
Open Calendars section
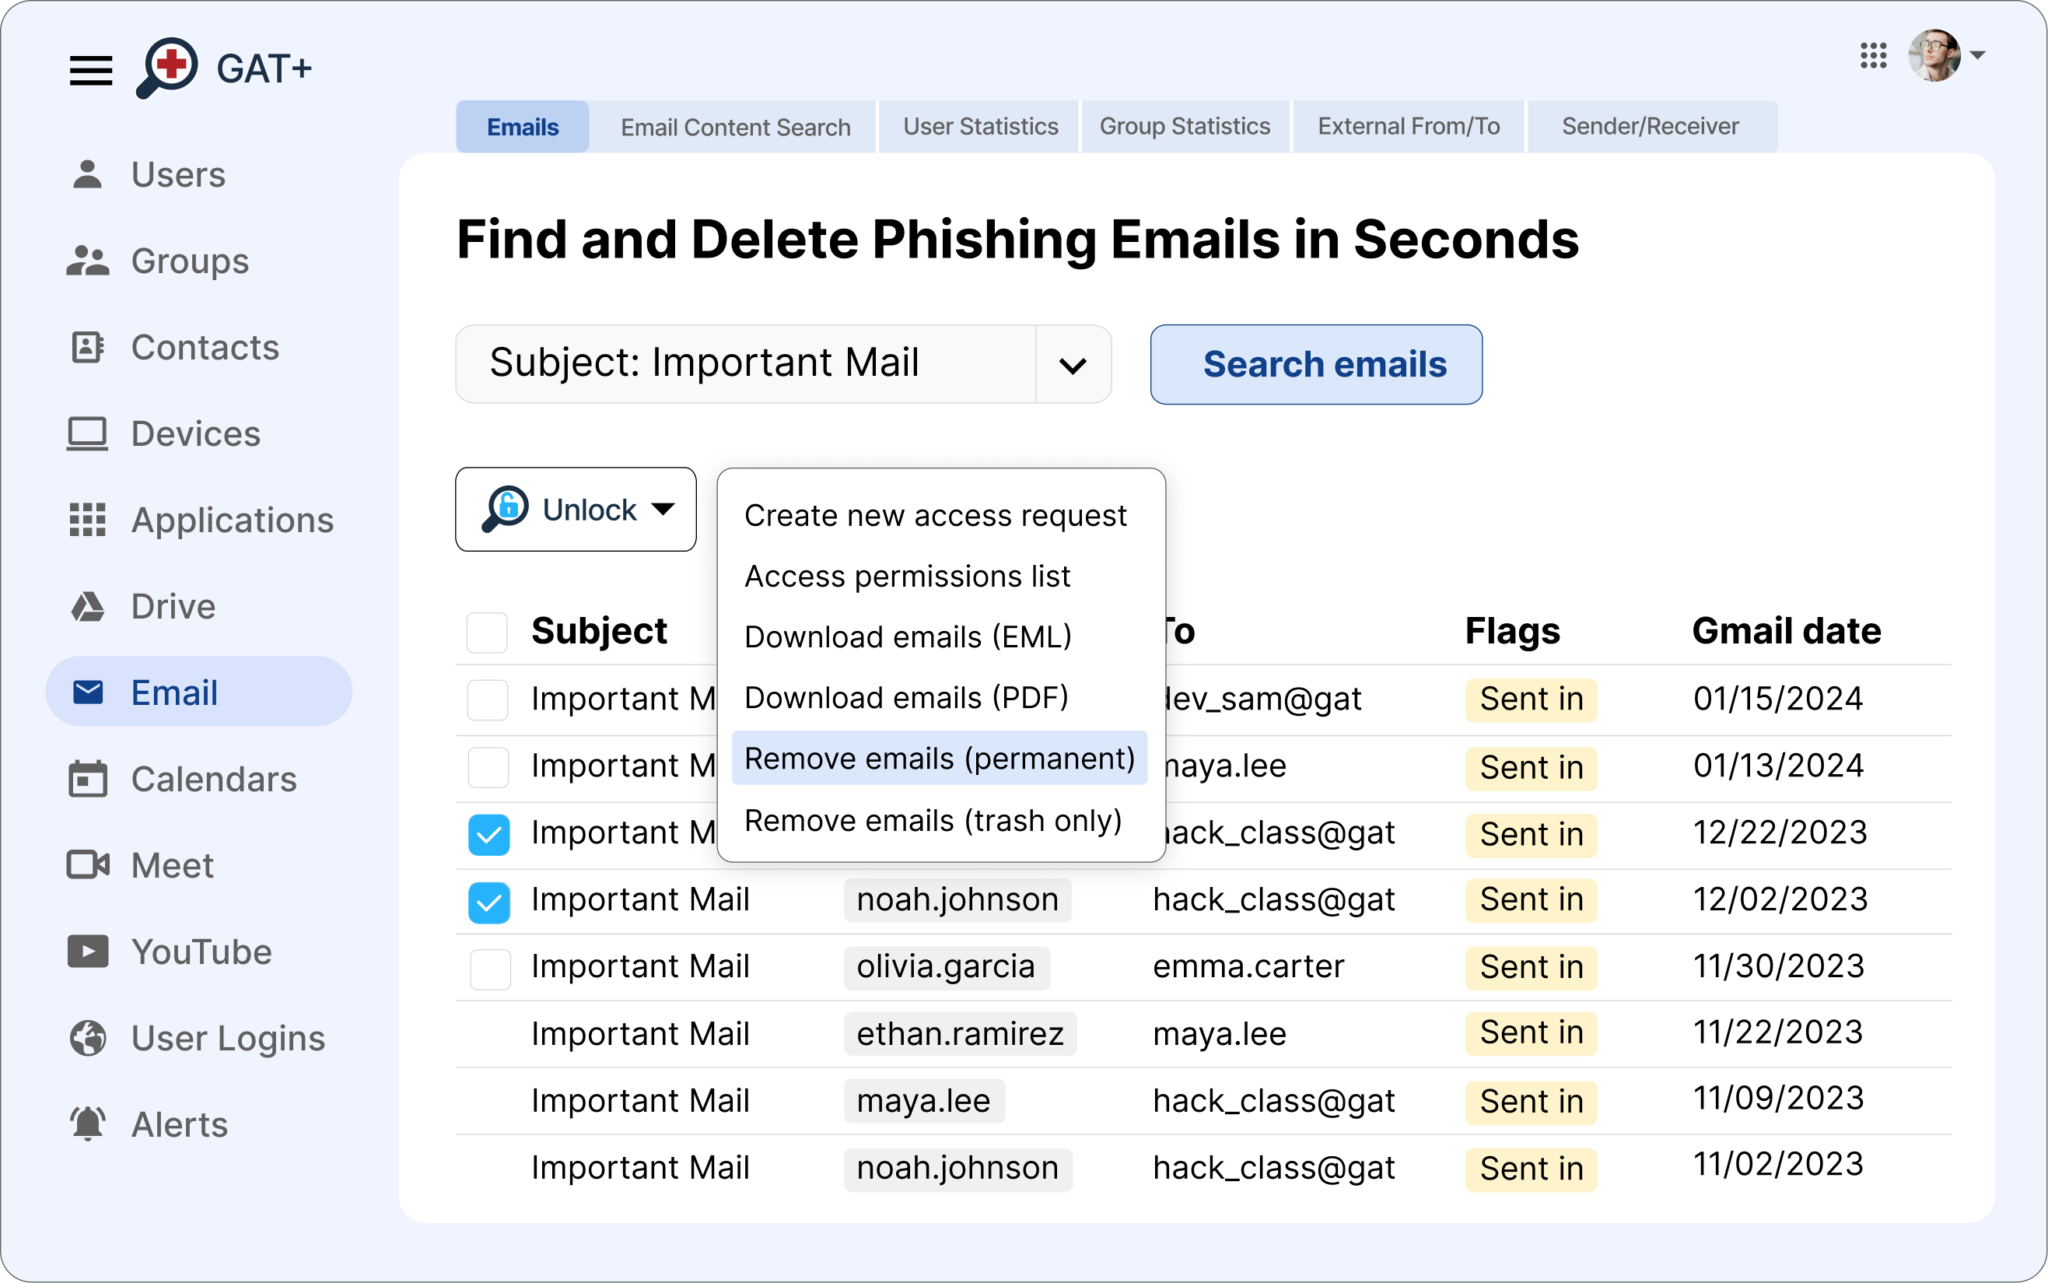(x=182, y=779)
